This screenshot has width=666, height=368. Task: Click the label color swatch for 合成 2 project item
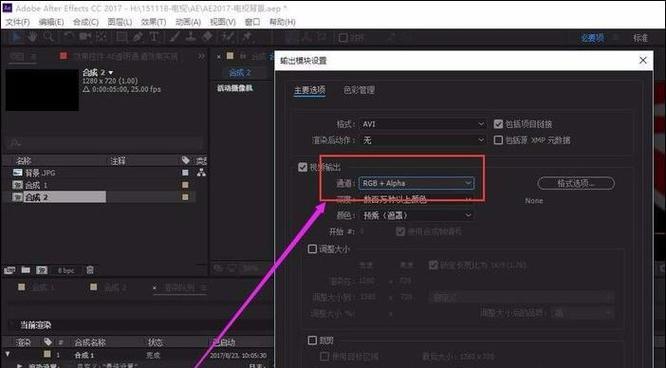185,197
